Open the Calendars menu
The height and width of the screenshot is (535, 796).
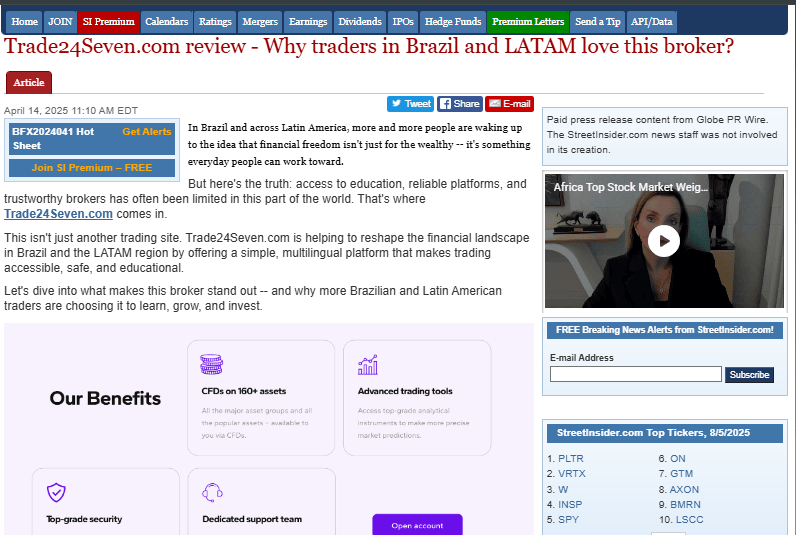[167, 22]
